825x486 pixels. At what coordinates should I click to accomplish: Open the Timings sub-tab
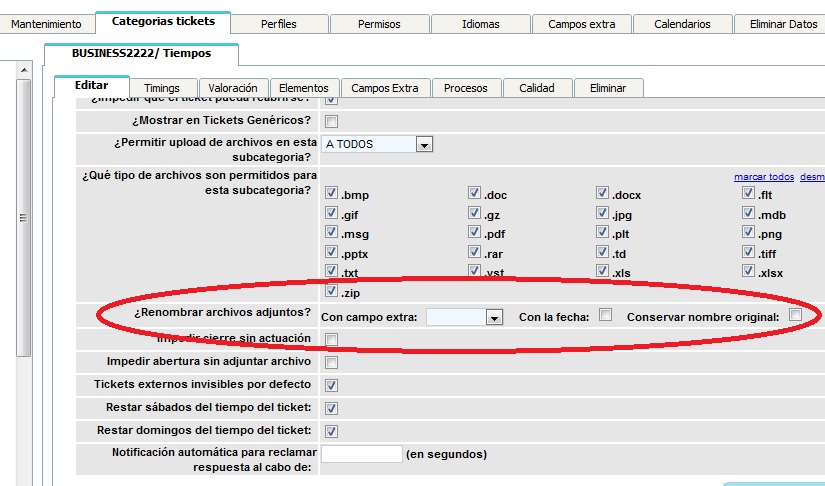point(162,88)
